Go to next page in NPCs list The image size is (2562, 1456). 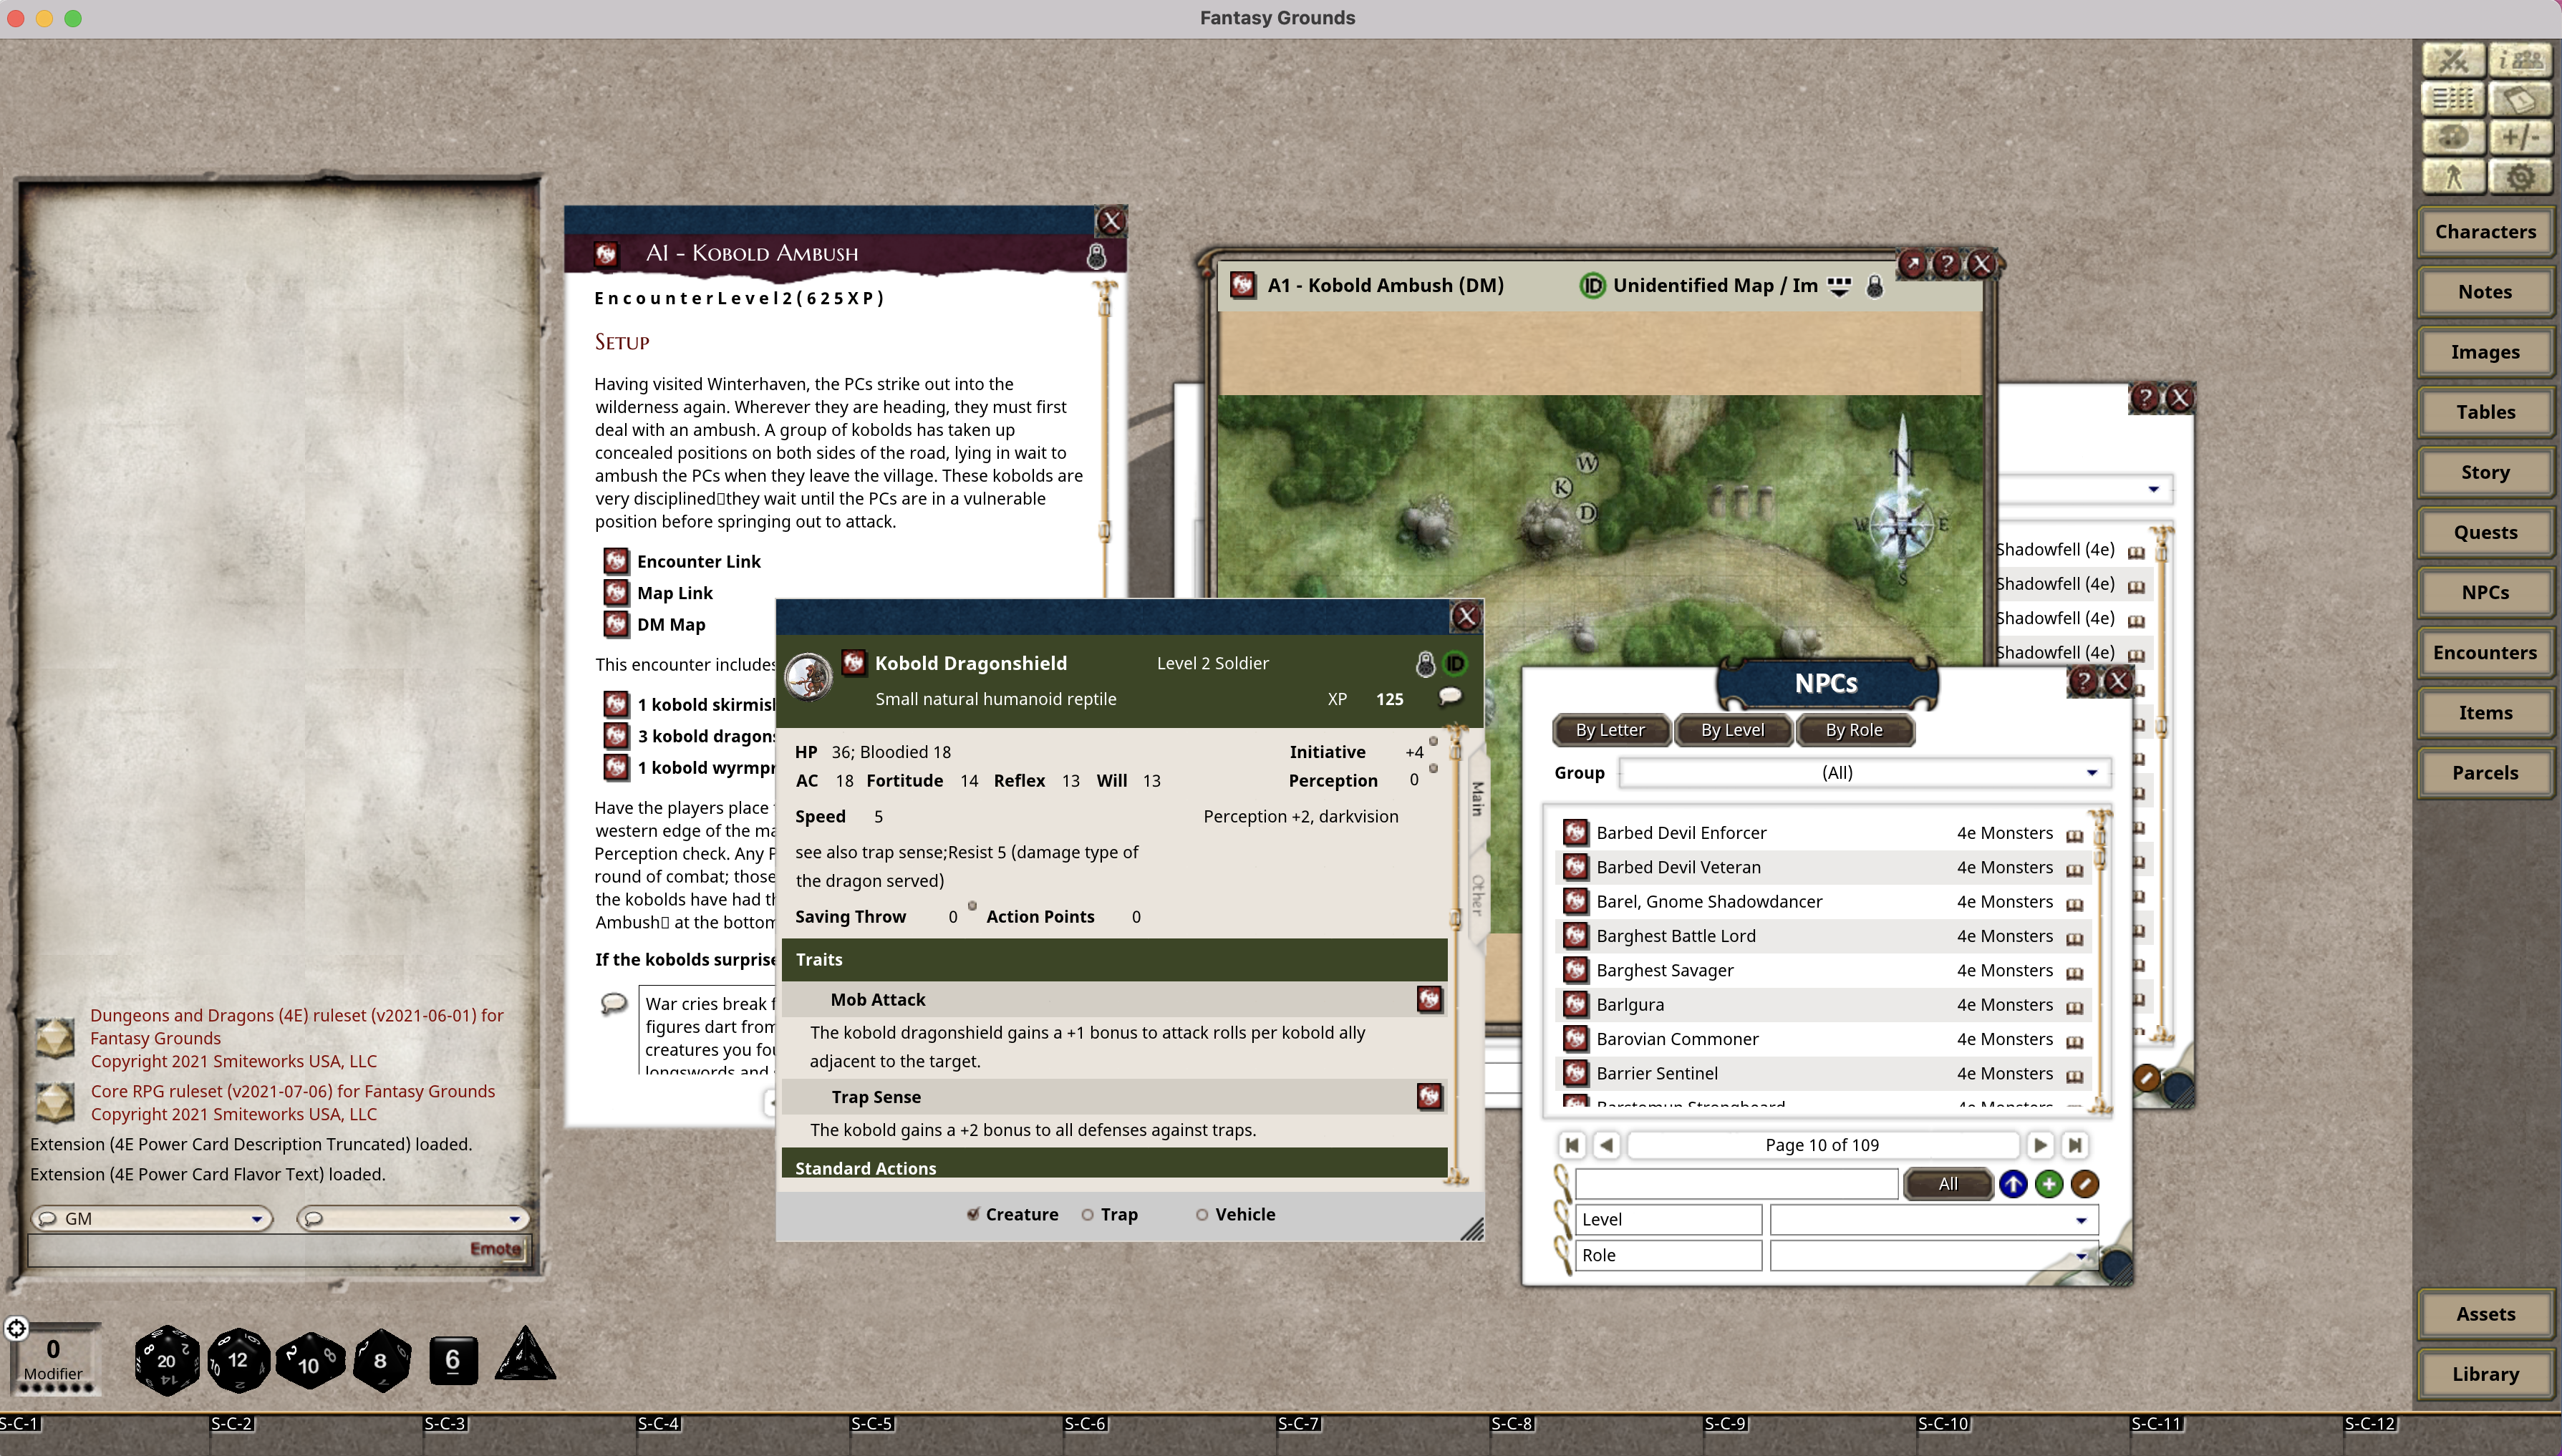(x=2040, y=1145)
